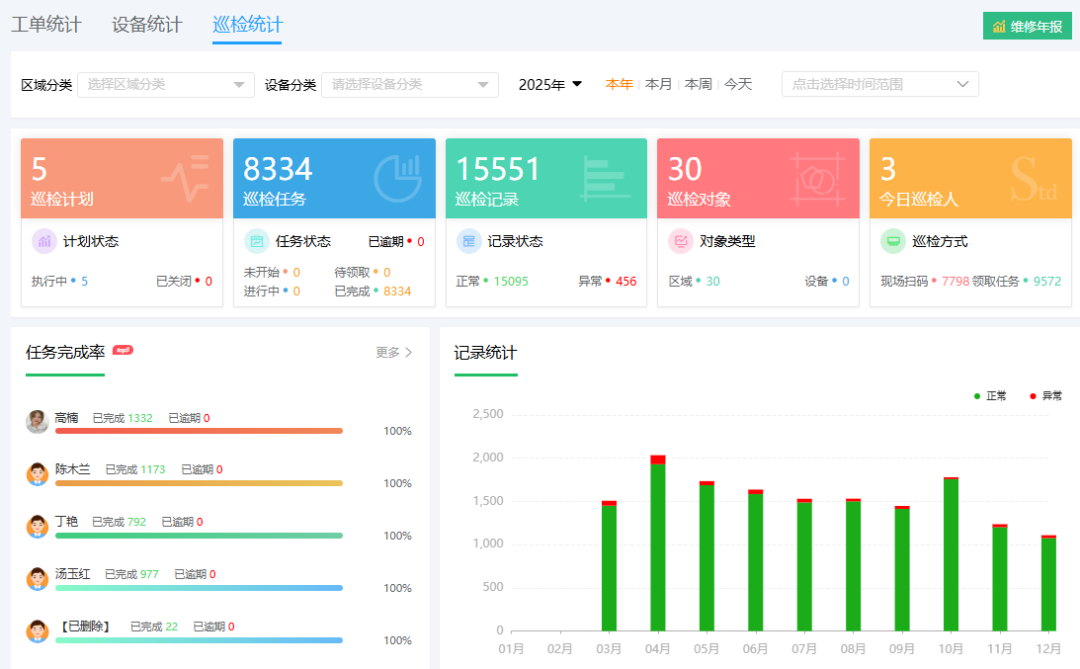Click the pulse icon on 巡检计划 card

pyautogui.click(x=185, y=179)
